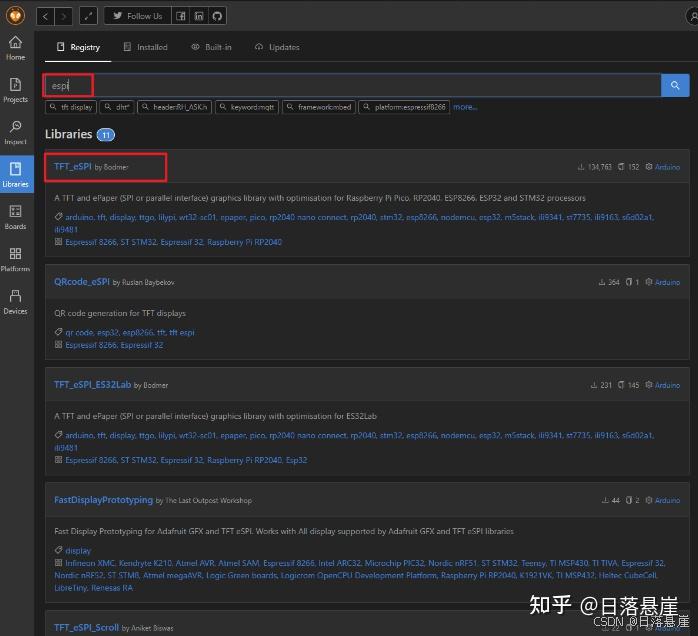Switch to the Installed tab

click(x=146, y=47)
